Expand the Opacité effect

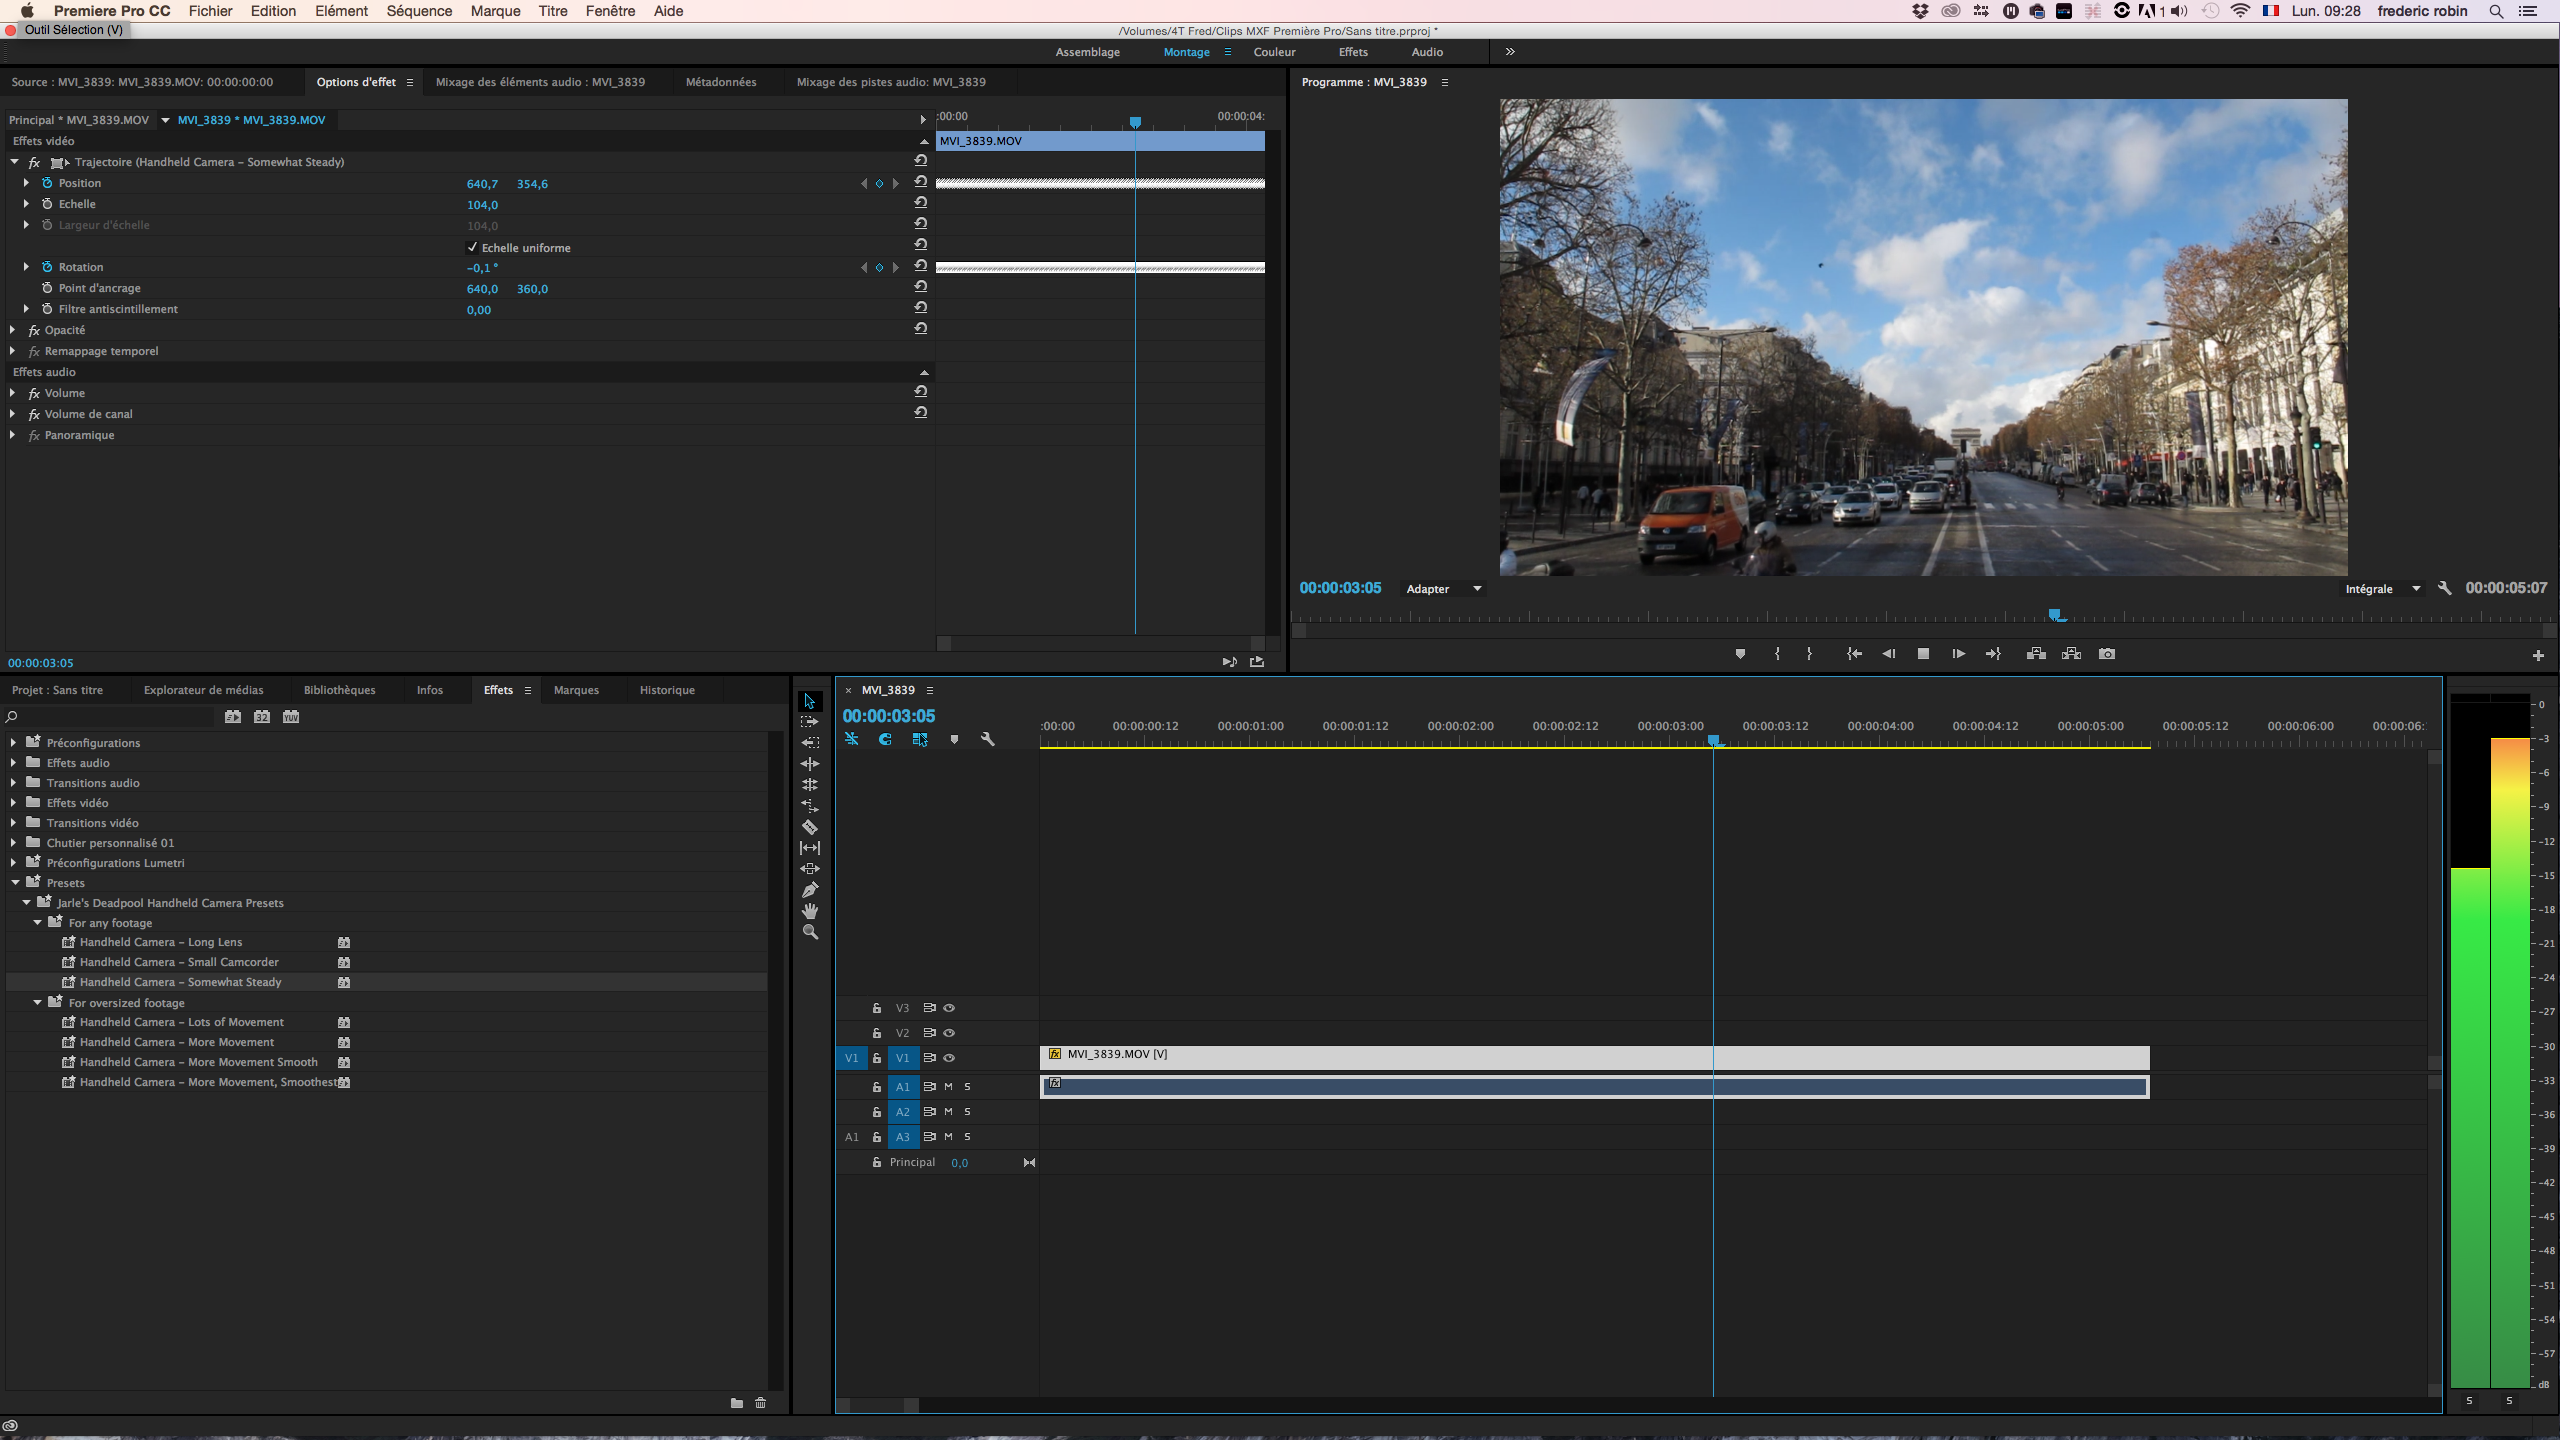pyautogui.click(x=12, y=330)
